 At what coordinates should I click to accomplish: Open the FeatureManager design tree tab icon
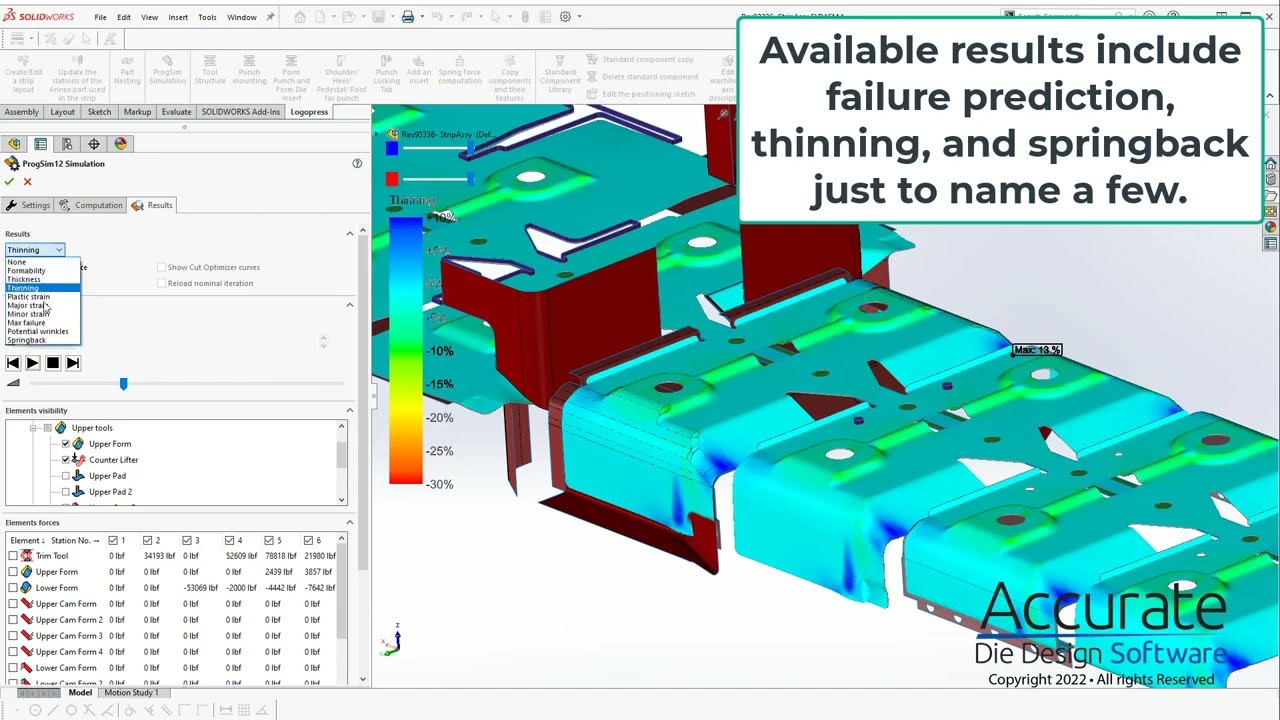point(14,144)
